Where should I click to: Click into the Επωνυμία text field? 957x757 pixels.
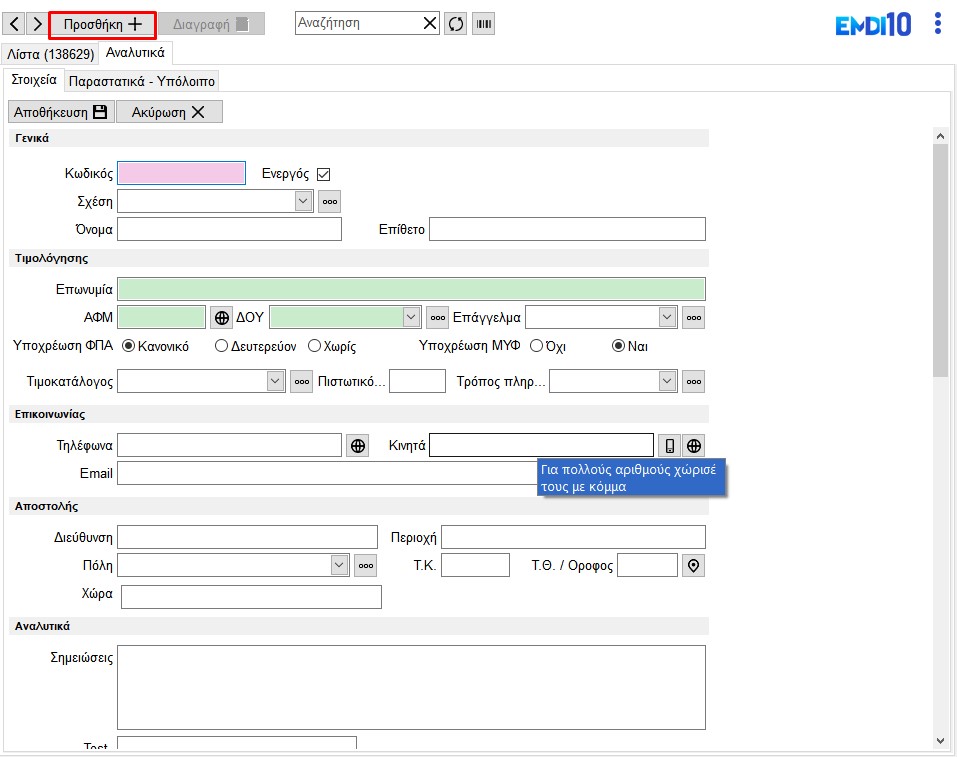click(411, 289)
